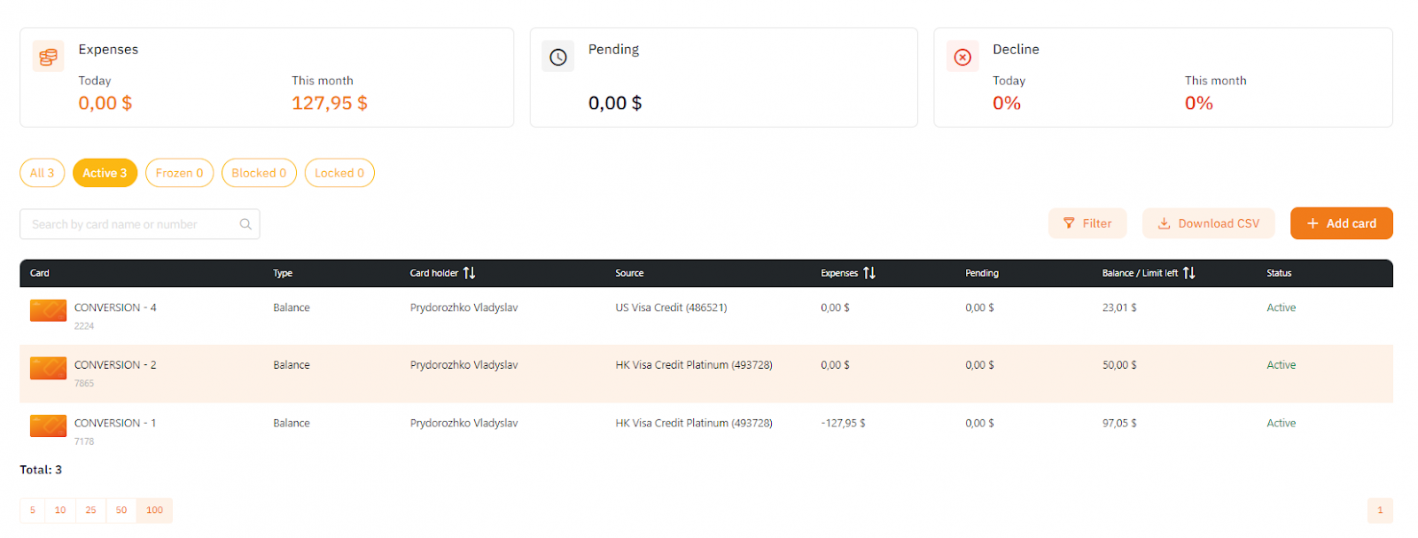The image size is (1418, 538).
Task: Sort by Card holder arrows icon
Action: (x=469, y=273)
